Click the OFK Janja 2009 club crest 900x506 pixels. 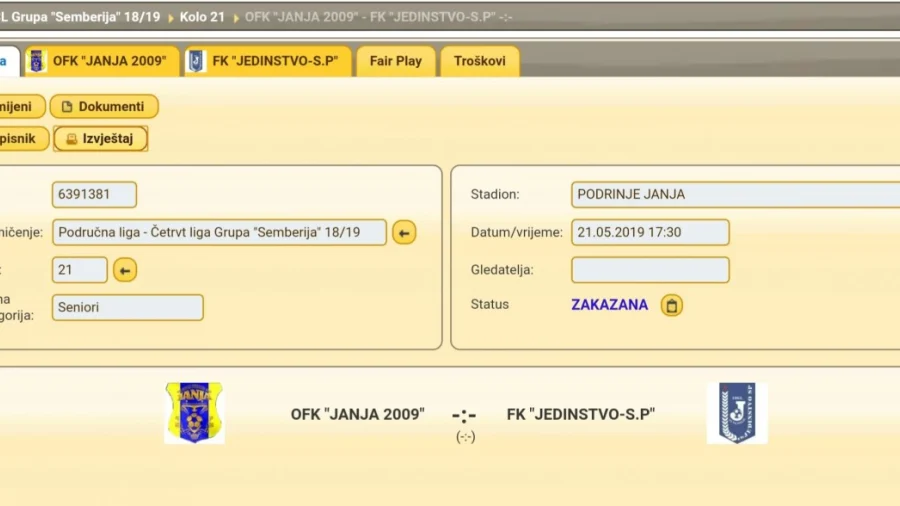tap(194, 413)
